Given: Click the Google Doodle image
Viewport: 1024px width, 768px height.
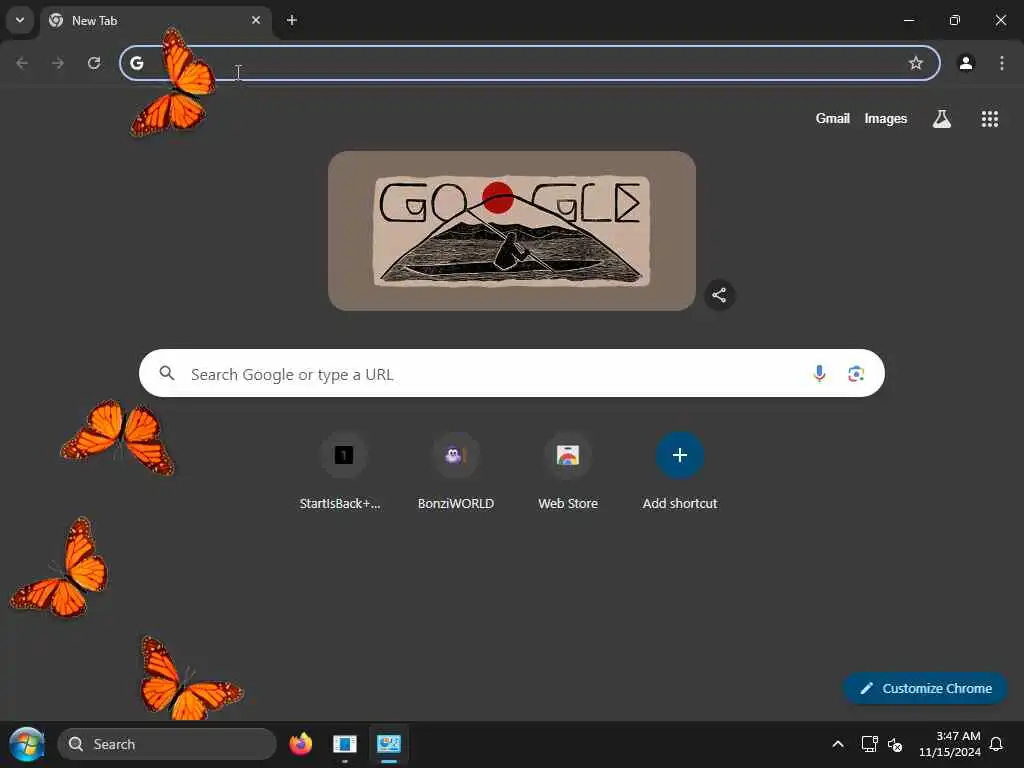Looking at the screenshot, I should coord(511,231).
